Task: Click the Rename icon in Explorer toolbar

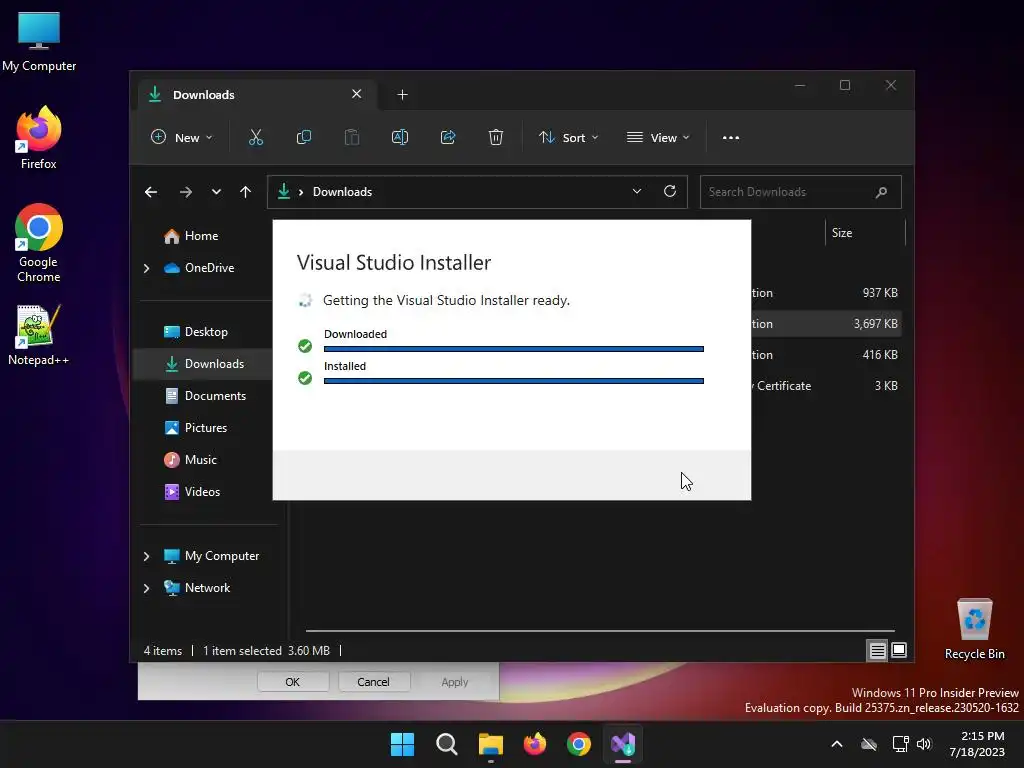Action: click(400, 138)
